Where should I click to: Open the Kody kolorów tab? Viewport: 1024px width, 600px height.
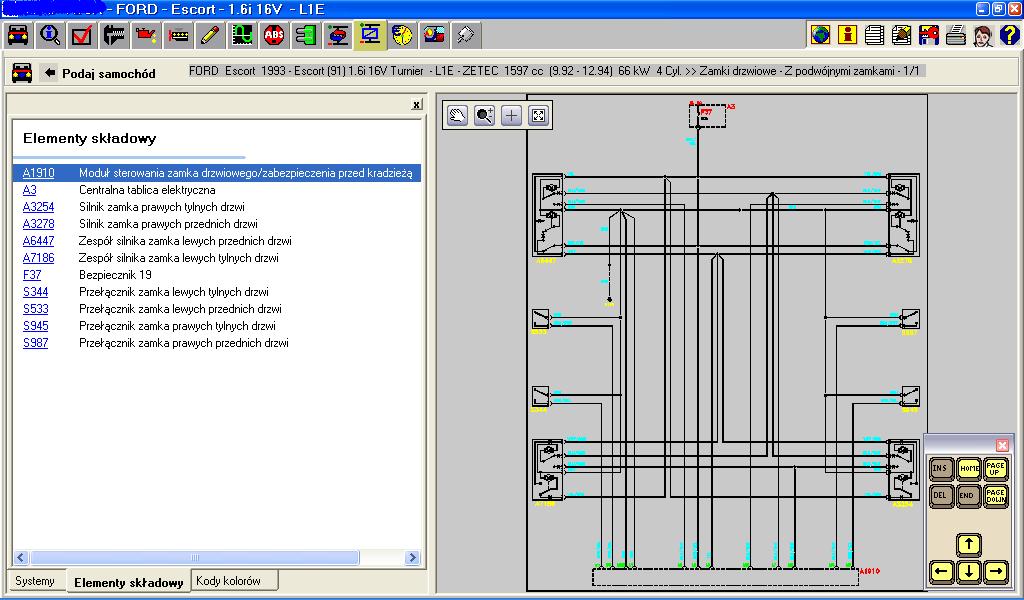[228, 580]
